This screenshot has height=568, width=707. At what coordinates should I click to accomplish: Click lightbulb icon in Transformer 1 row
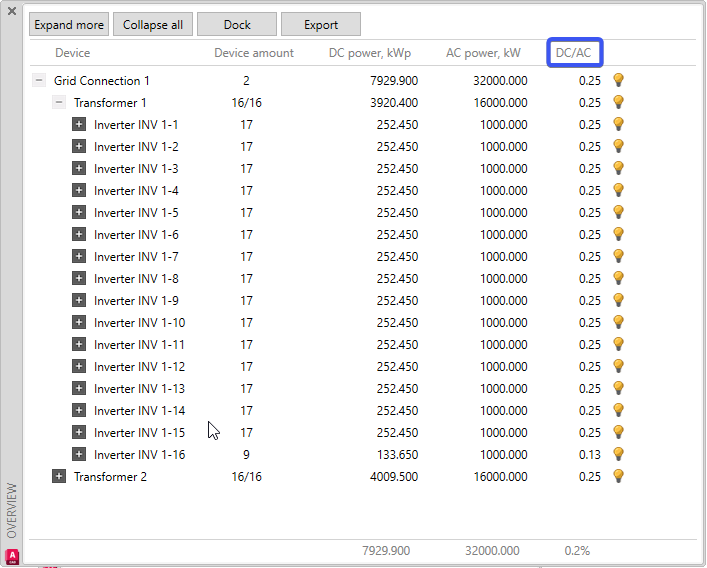point(619,102)
